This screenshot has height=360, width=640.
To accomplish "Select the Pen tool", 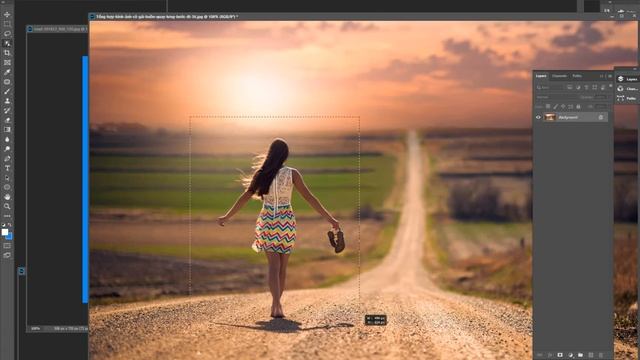I will (7, 158).
